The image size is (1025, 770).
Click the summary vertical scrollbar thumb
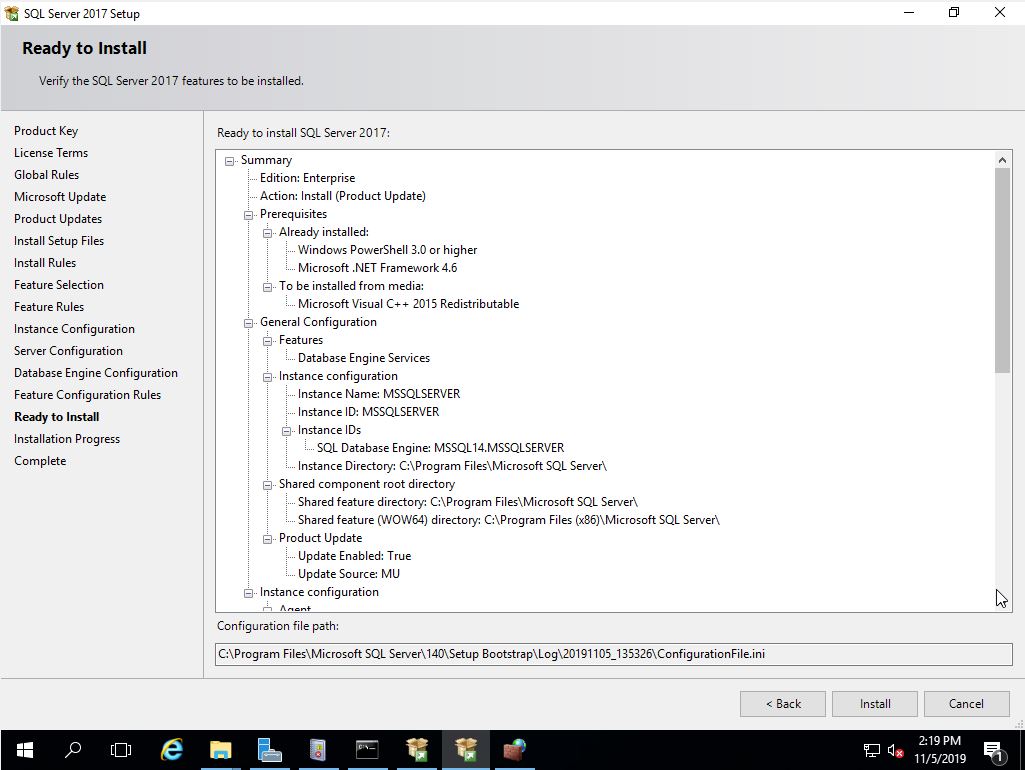click(x=1002, y=271)
